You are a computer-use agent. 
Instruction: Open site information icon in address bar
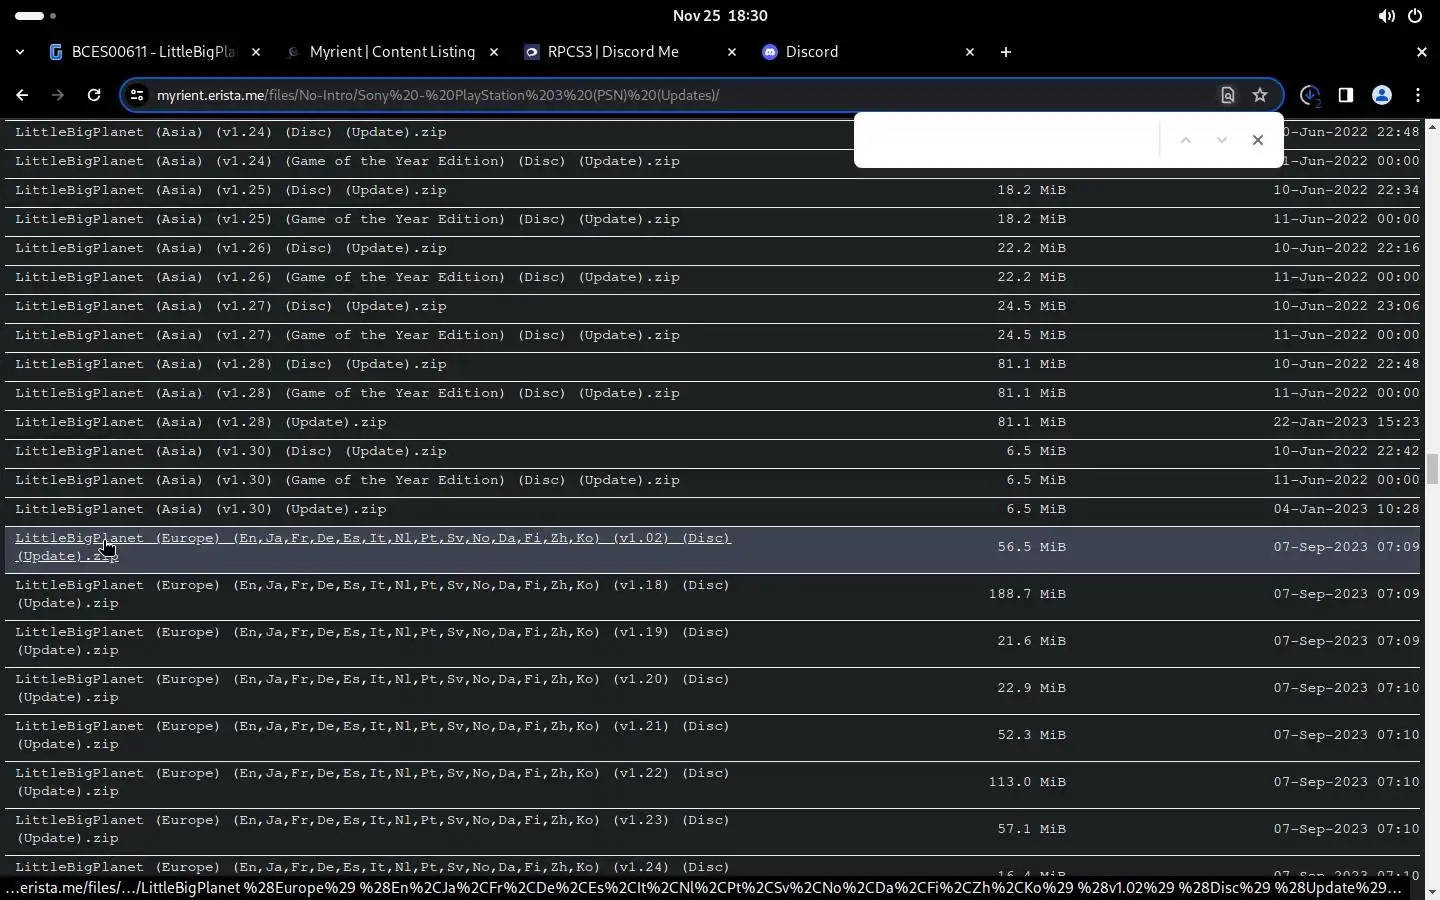click(x=138, y=95)
